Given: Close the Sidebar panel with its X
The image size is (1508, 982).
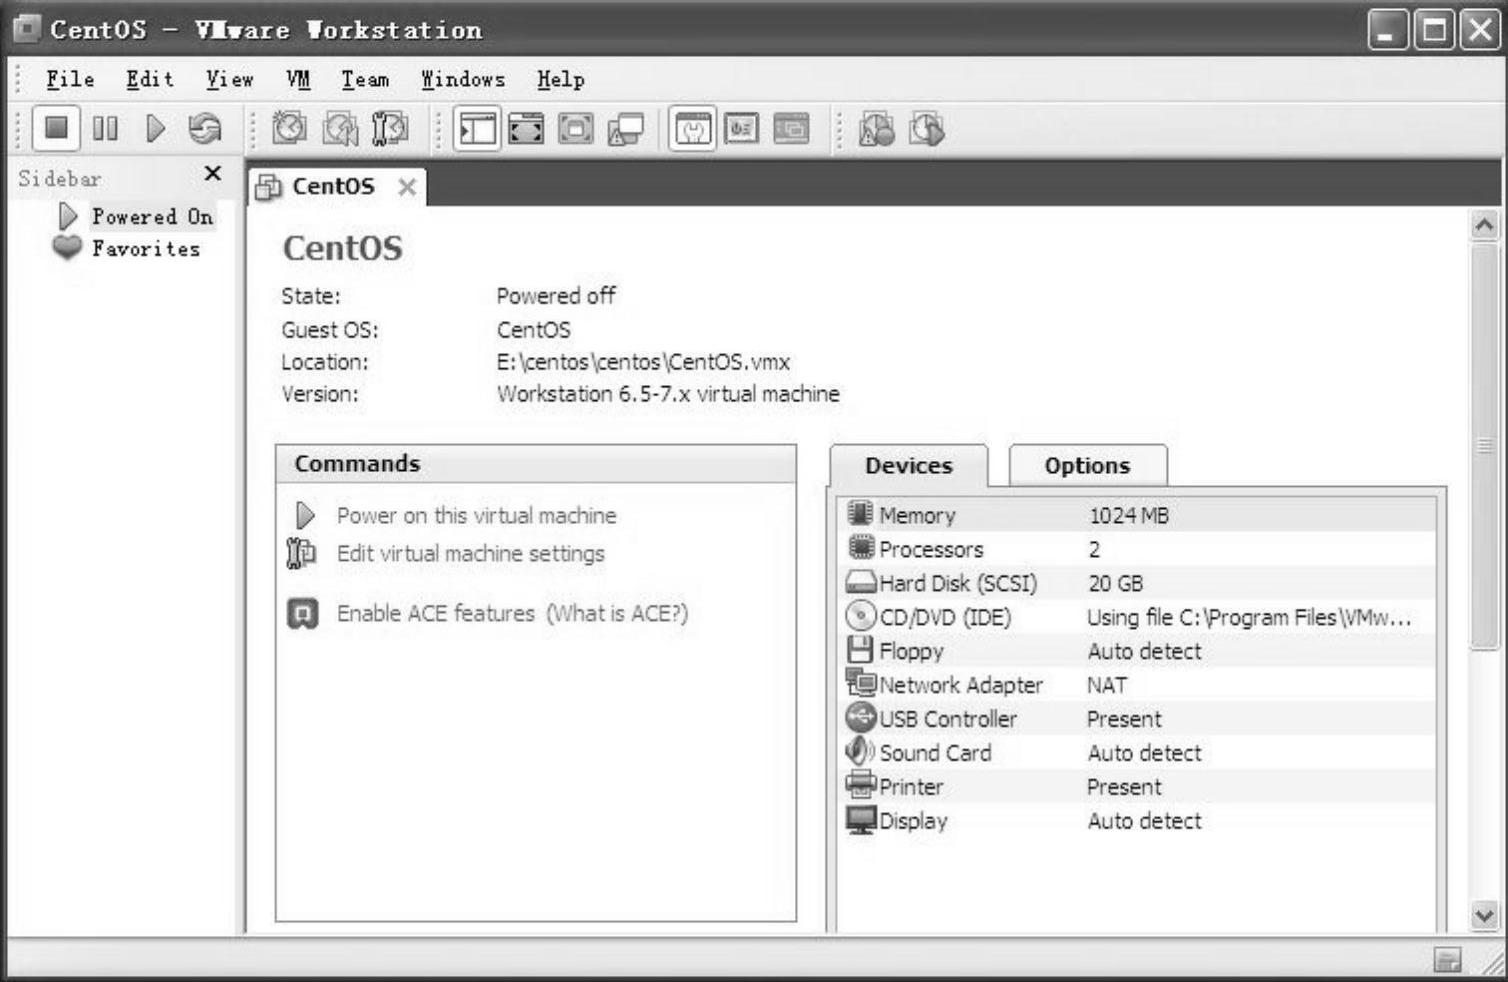Looking at the screenshot, I should coord(213,174).
